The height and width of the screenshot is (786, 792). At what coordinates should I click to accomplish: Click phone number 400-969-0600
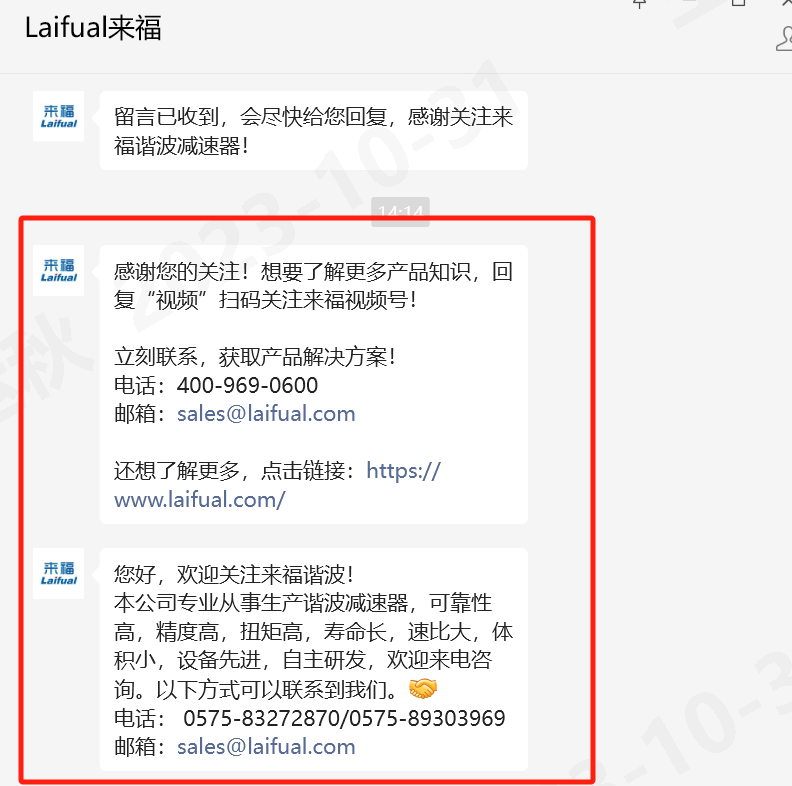247,385
